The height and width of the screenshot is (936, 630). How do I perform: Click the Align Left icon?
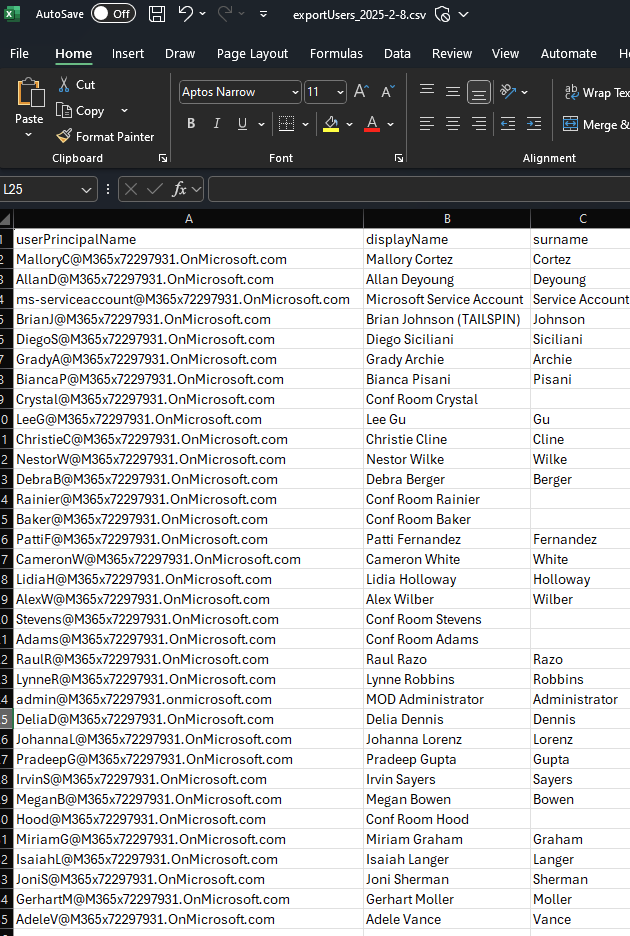(x=427, y=124)
